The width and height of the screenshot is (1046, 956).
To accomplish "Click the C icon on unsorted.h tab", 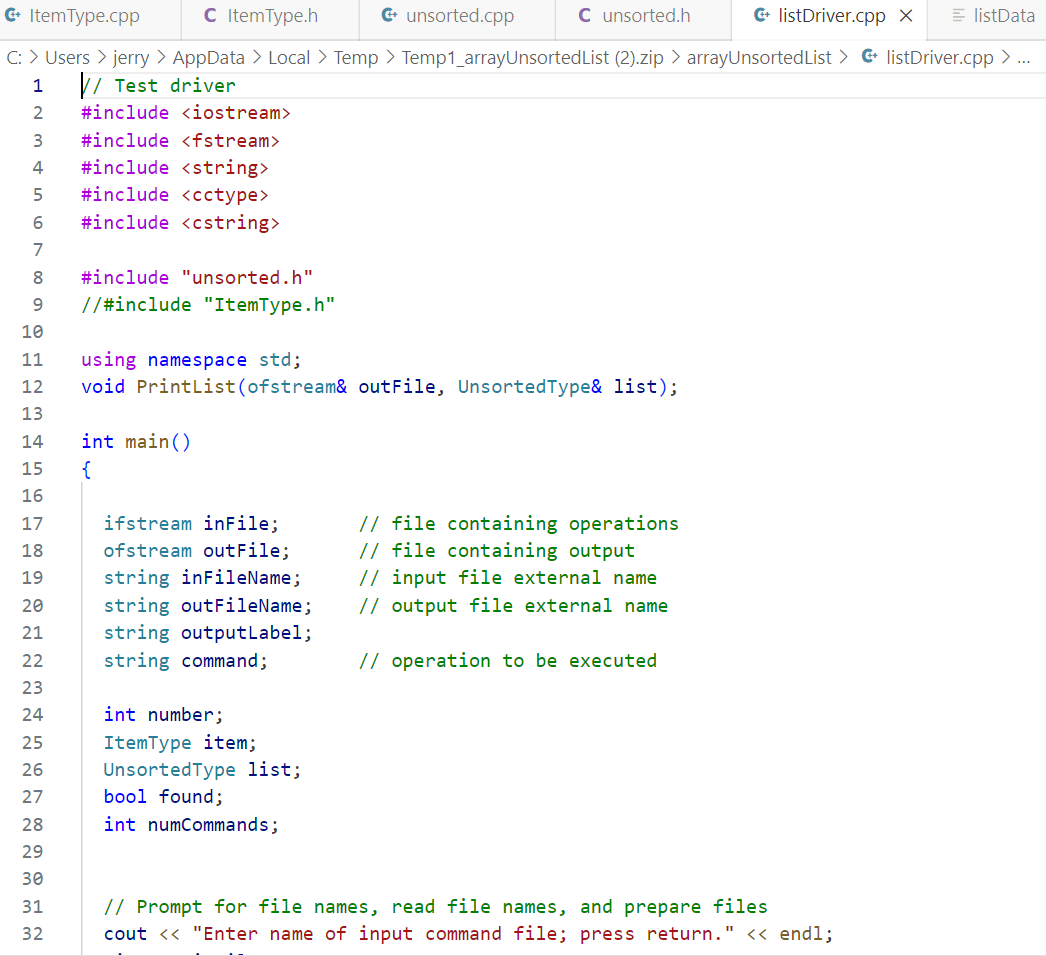I will (585, 15).
